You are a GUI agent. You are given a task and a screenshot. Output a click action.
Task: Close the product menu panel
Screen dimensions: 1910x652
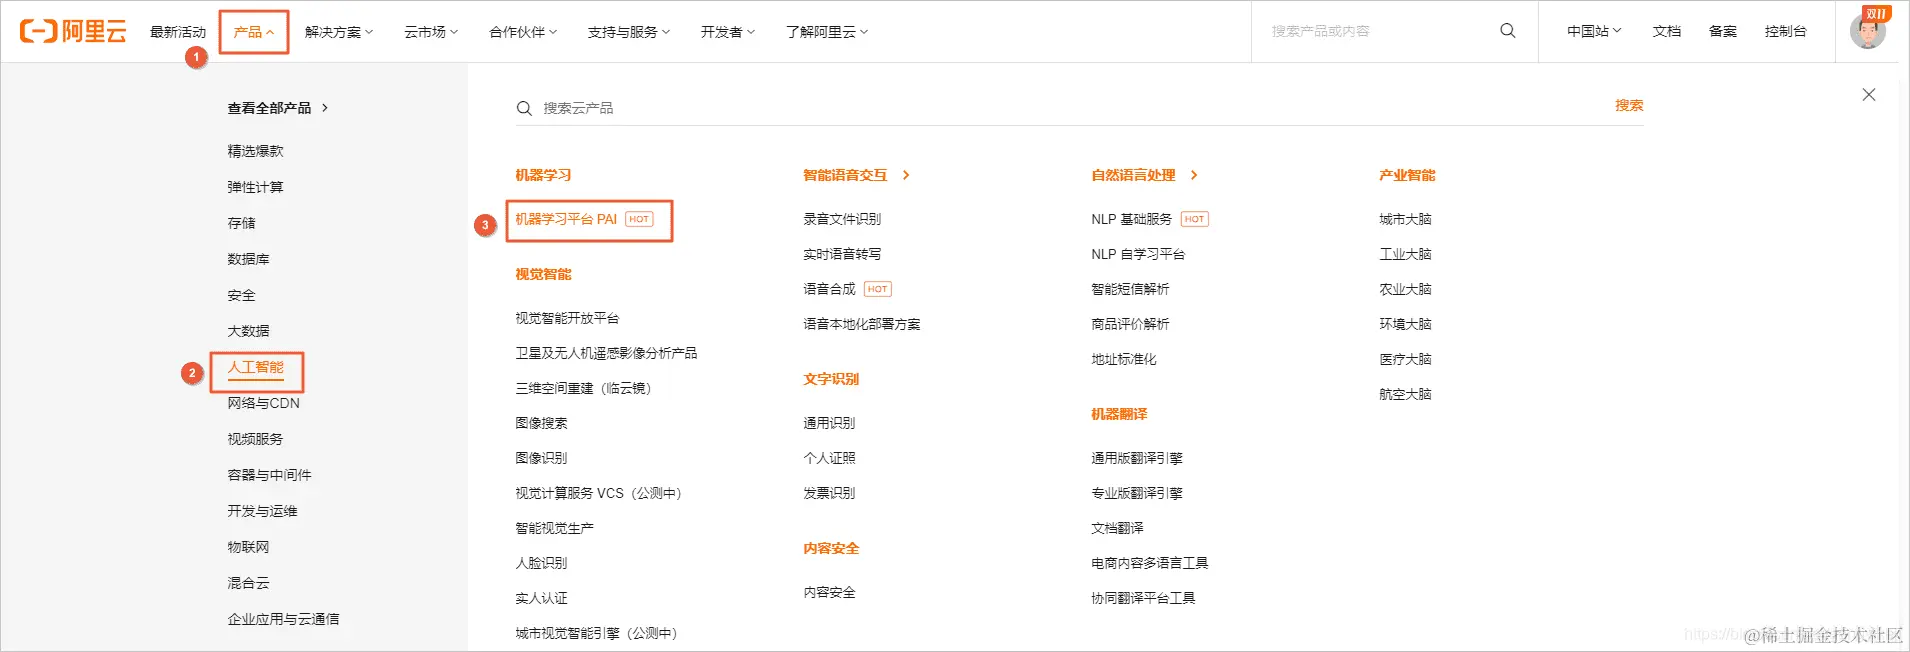click(x=1869, y=95)
